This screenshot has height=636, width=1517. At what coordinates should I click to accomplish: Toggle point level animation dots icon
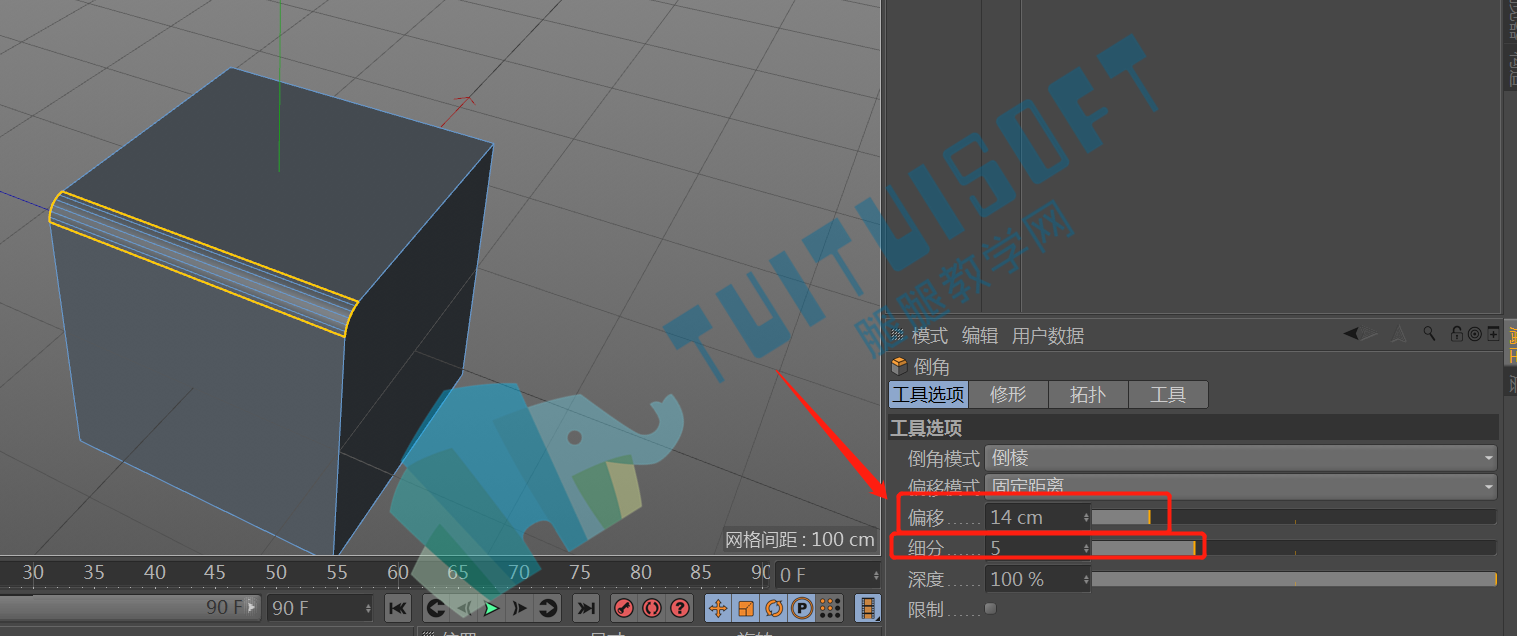[x=829, y=607]
